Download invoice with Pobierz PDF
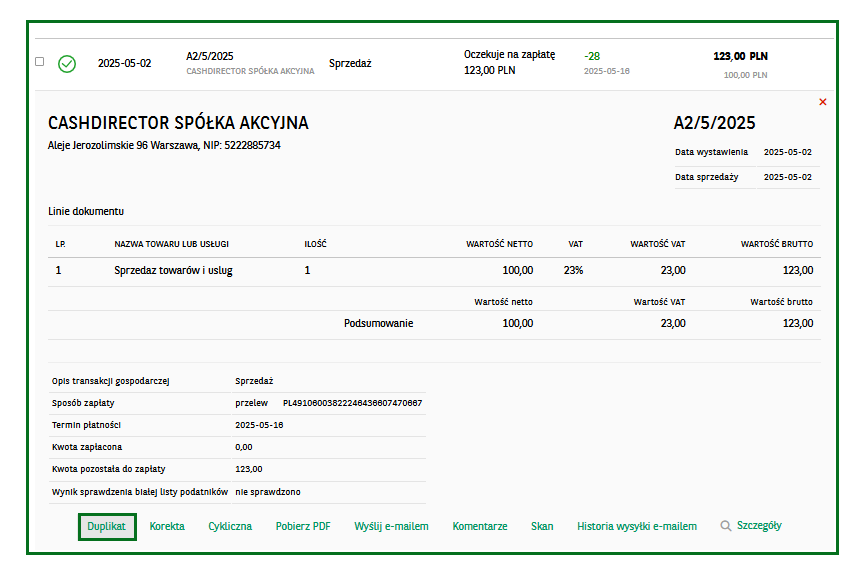The width and height of the screenshot is (867, 580). [303, 526]
